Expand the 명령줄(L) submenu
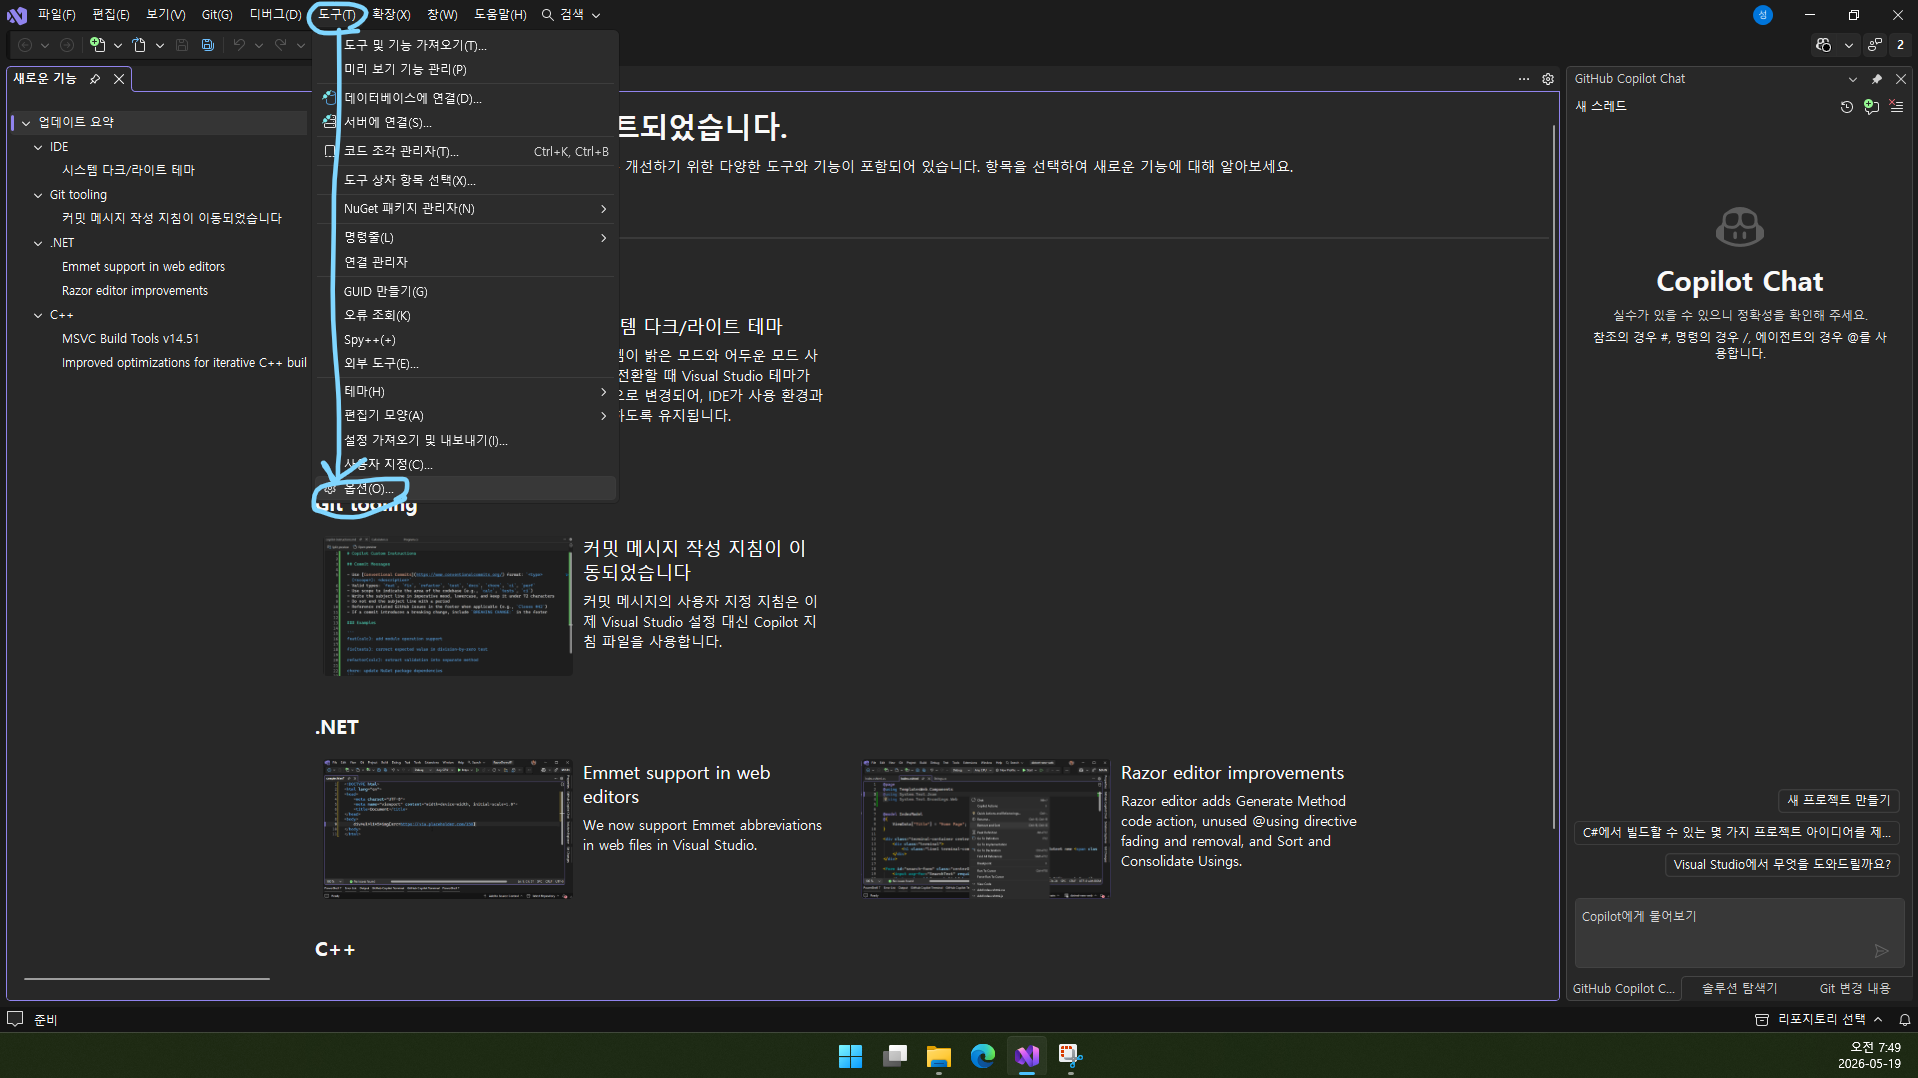The height and width of the screenshot is (1078, 1918). (604, 238)
